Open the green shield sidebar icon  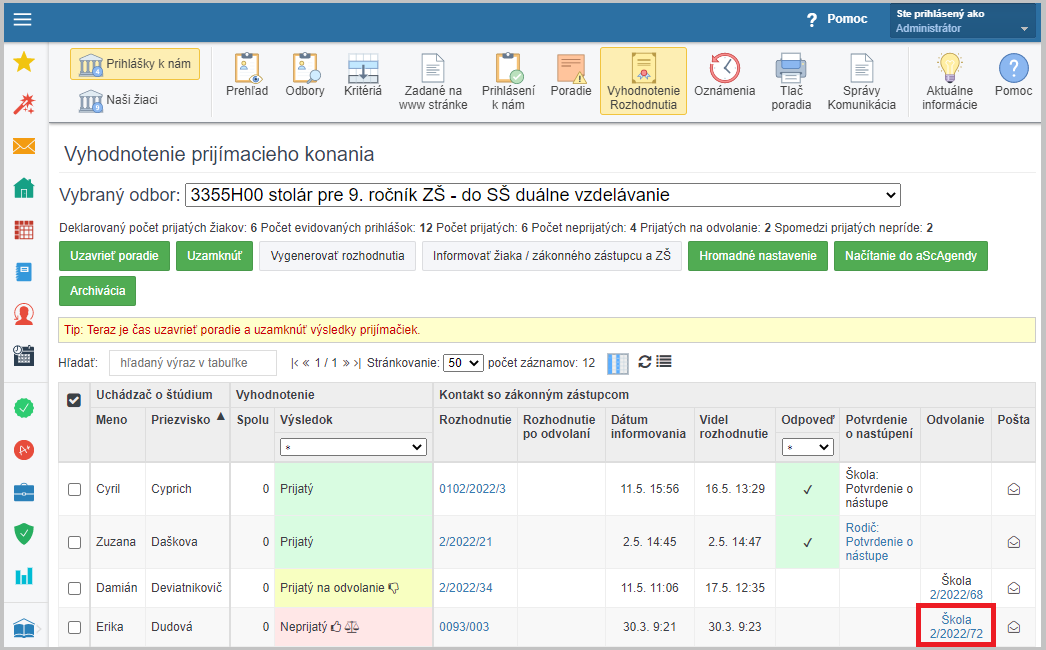click(24, 534)
